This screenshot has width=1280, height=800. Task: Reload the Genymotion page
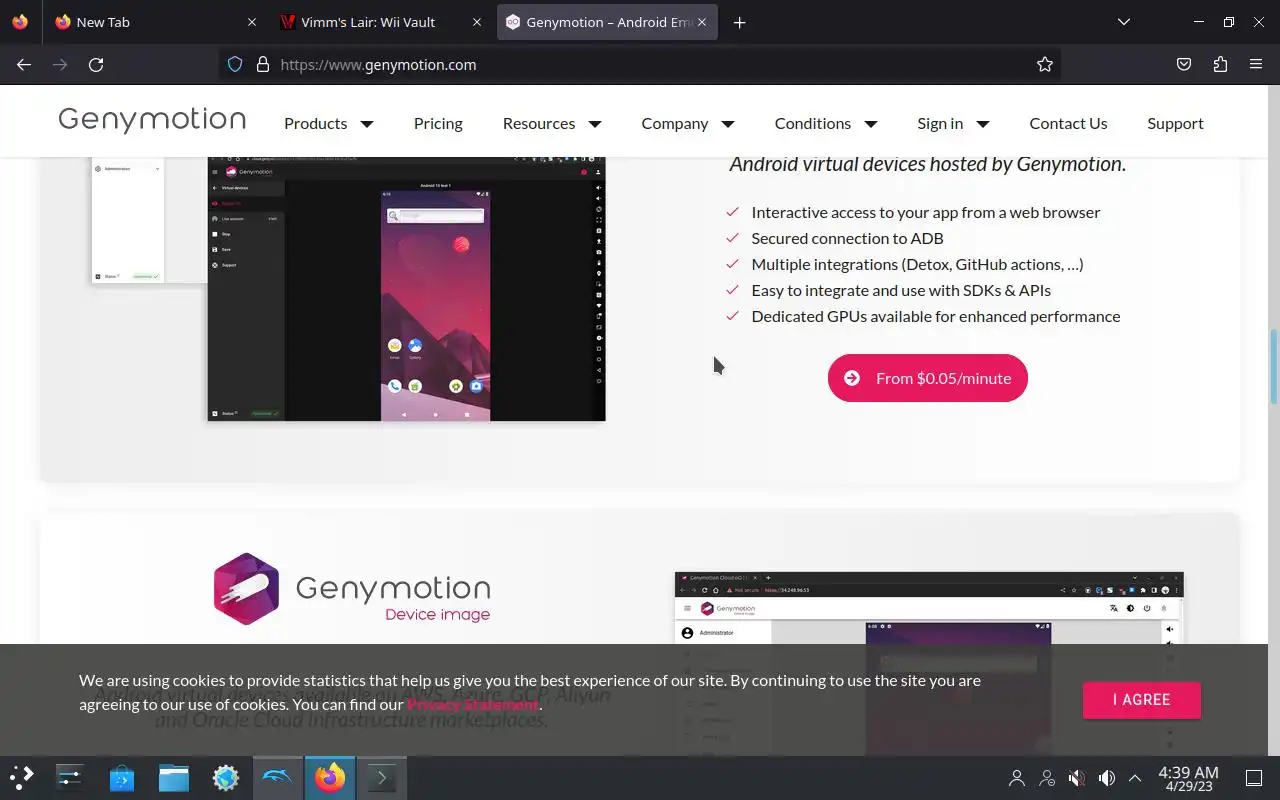pyautogui.click(x=96, y=64)
